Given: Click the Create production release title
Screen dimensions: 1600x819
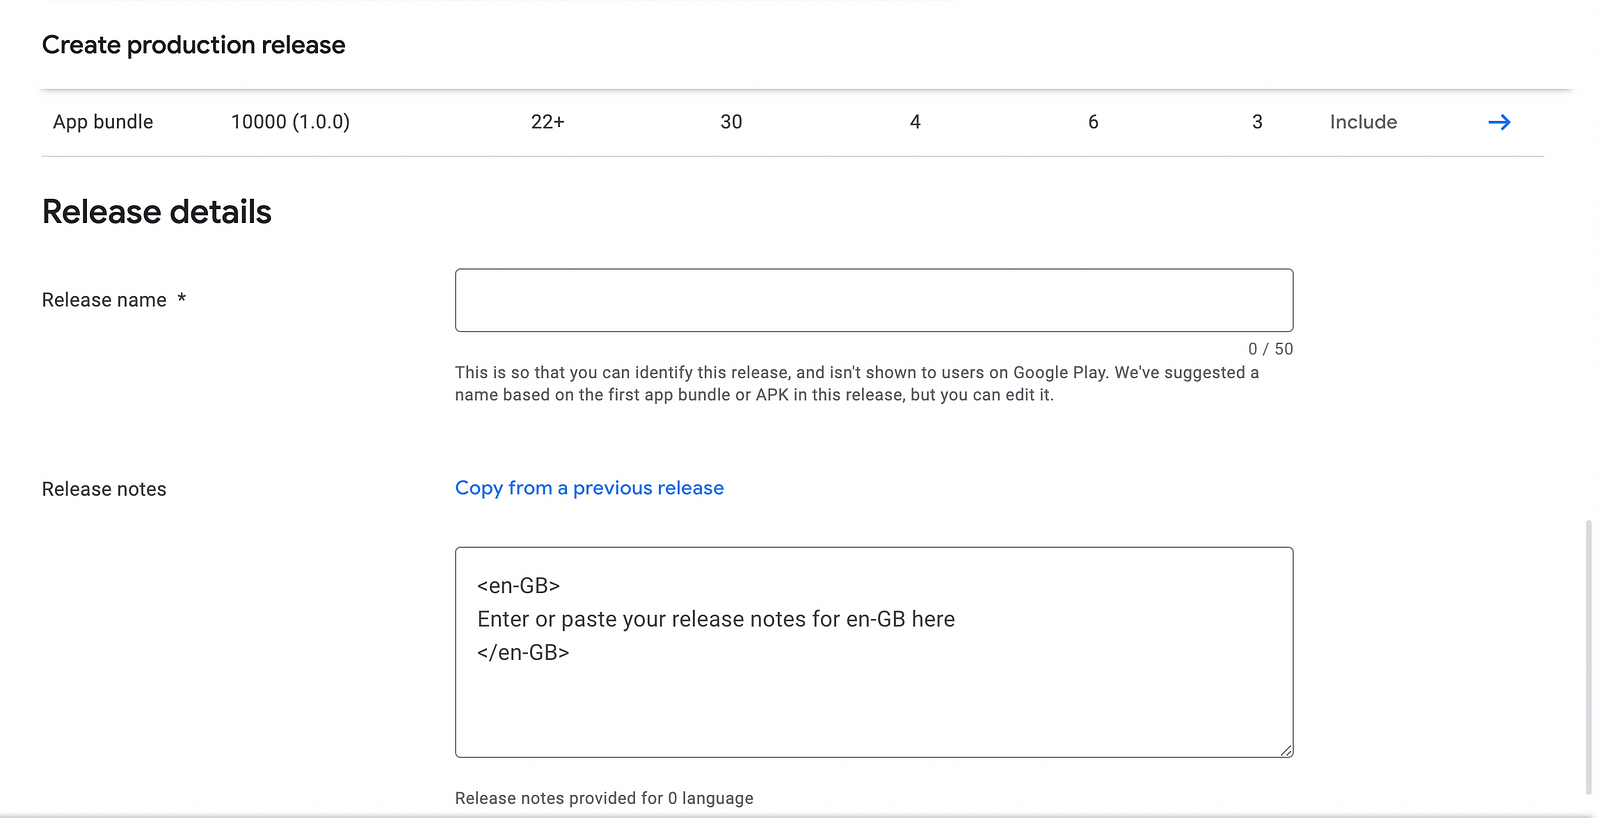Looking at the screenshot, I should click(x=193, y=45).
